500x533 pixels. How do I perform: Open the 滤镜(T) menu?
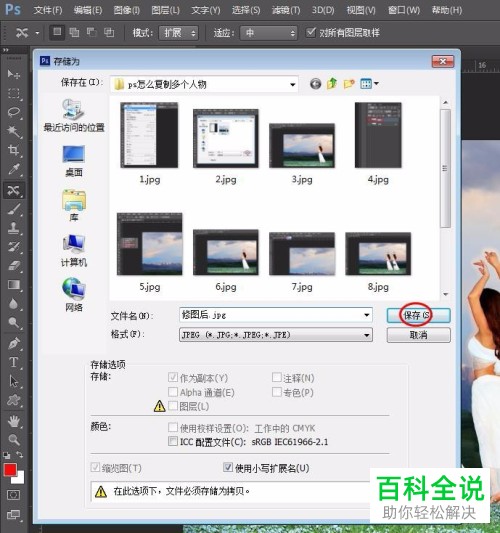pos(286,10)
